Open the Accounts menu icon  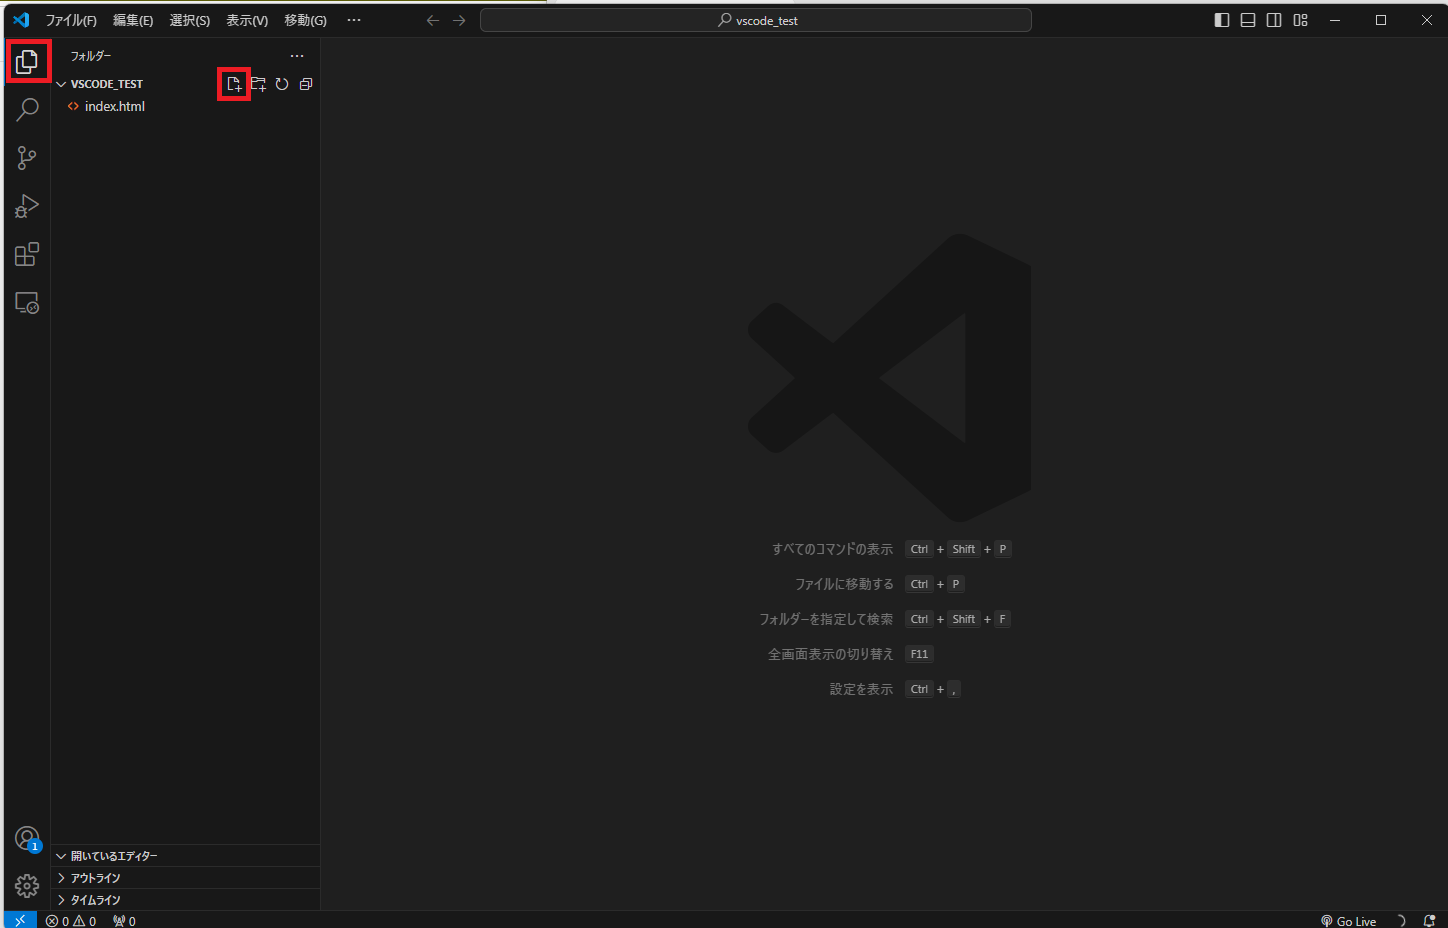click(27, 838)
